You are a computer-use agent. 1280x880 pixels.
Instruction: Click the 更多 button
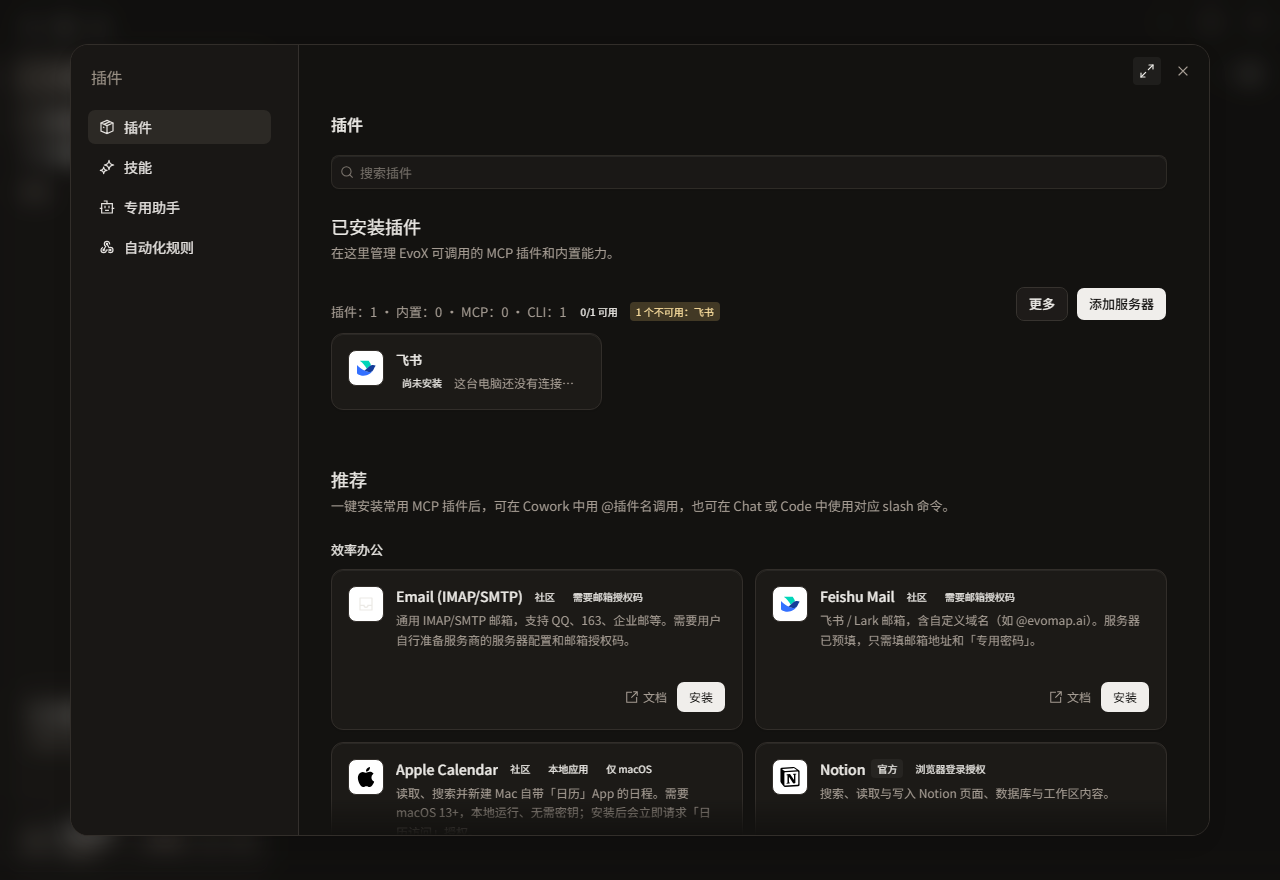[1042, 304]
